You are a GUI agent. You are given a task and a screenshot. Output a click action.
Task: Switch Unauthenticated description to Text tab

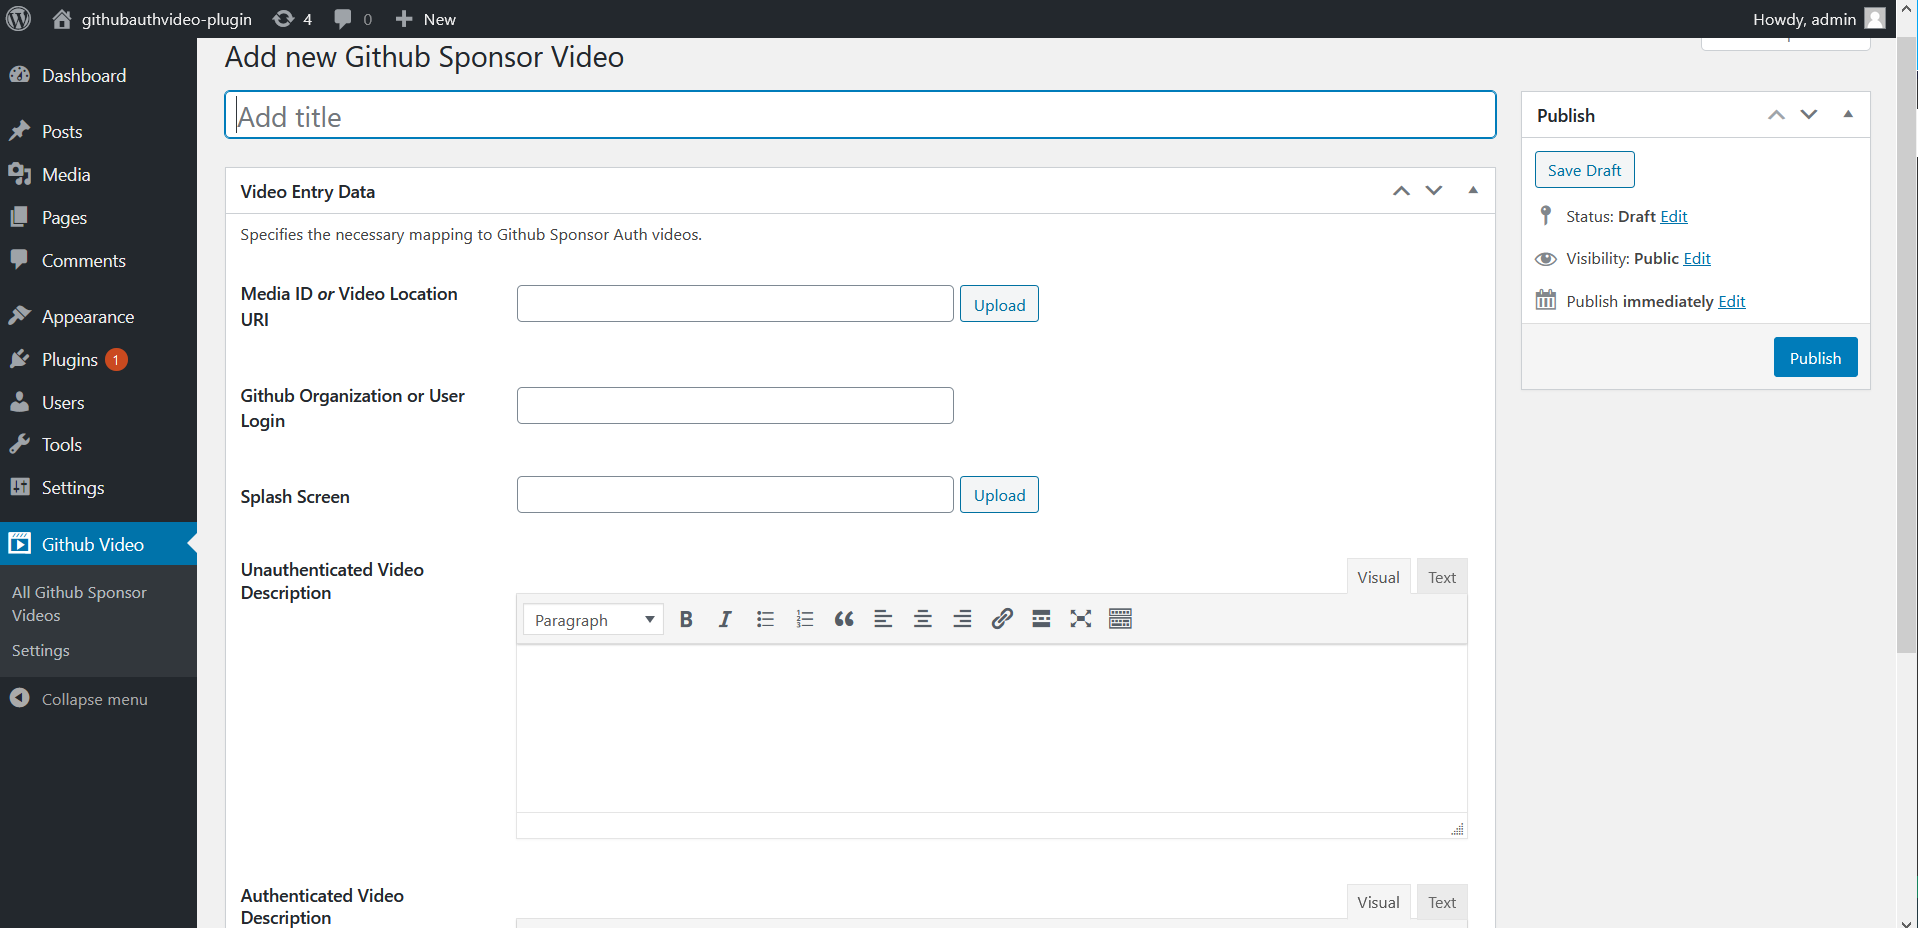(x=1441, y=577)
